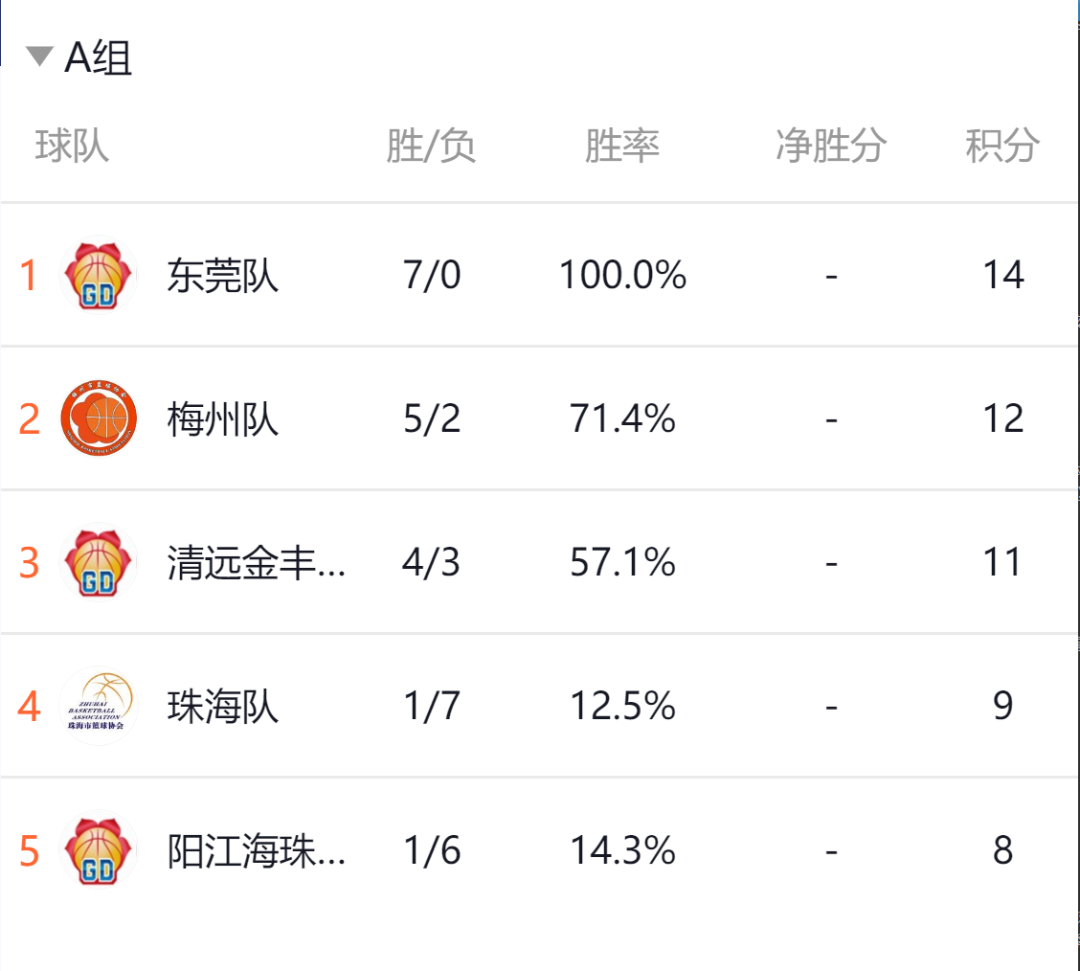The height and width of the screenshot is (971, 1080).
Task: Click the 胜率 column header
Action: click(622, 146)
